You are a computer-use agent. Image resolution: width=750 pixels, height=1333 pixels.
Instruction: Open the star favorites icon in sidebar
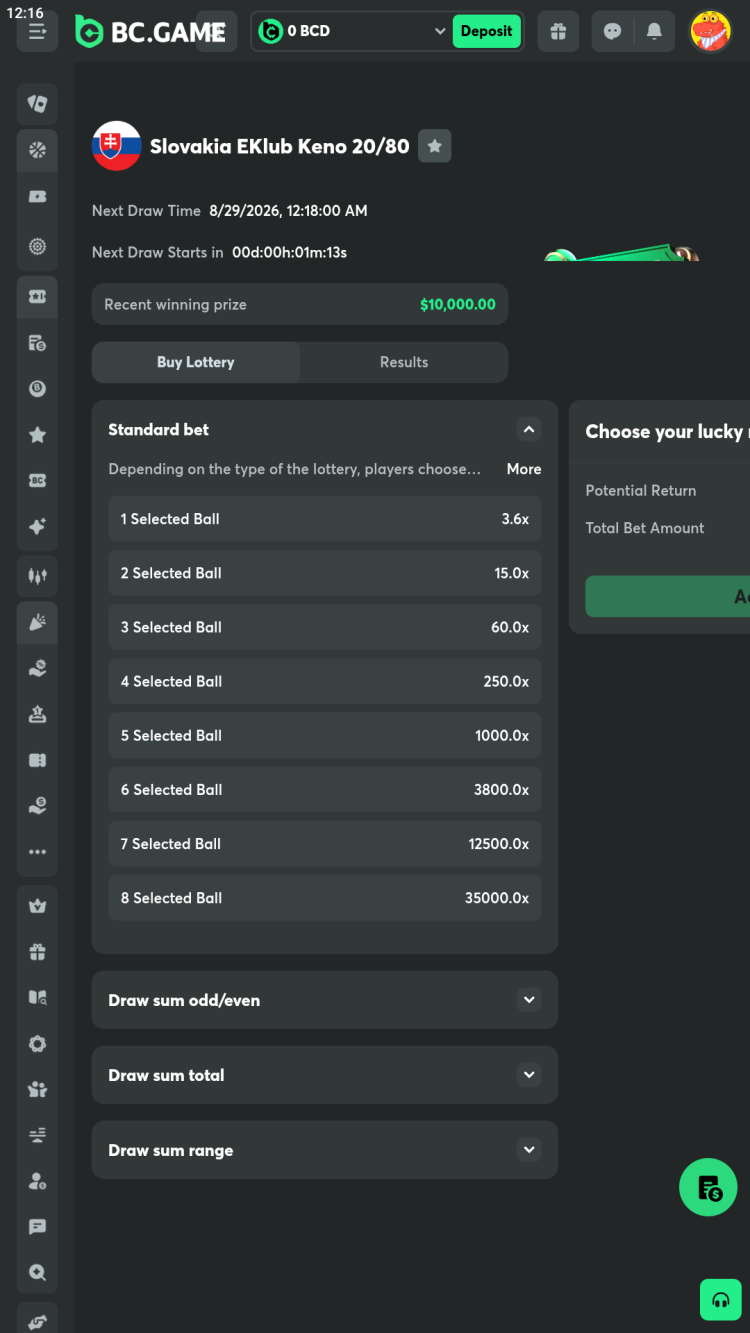(x=37, y=435)
